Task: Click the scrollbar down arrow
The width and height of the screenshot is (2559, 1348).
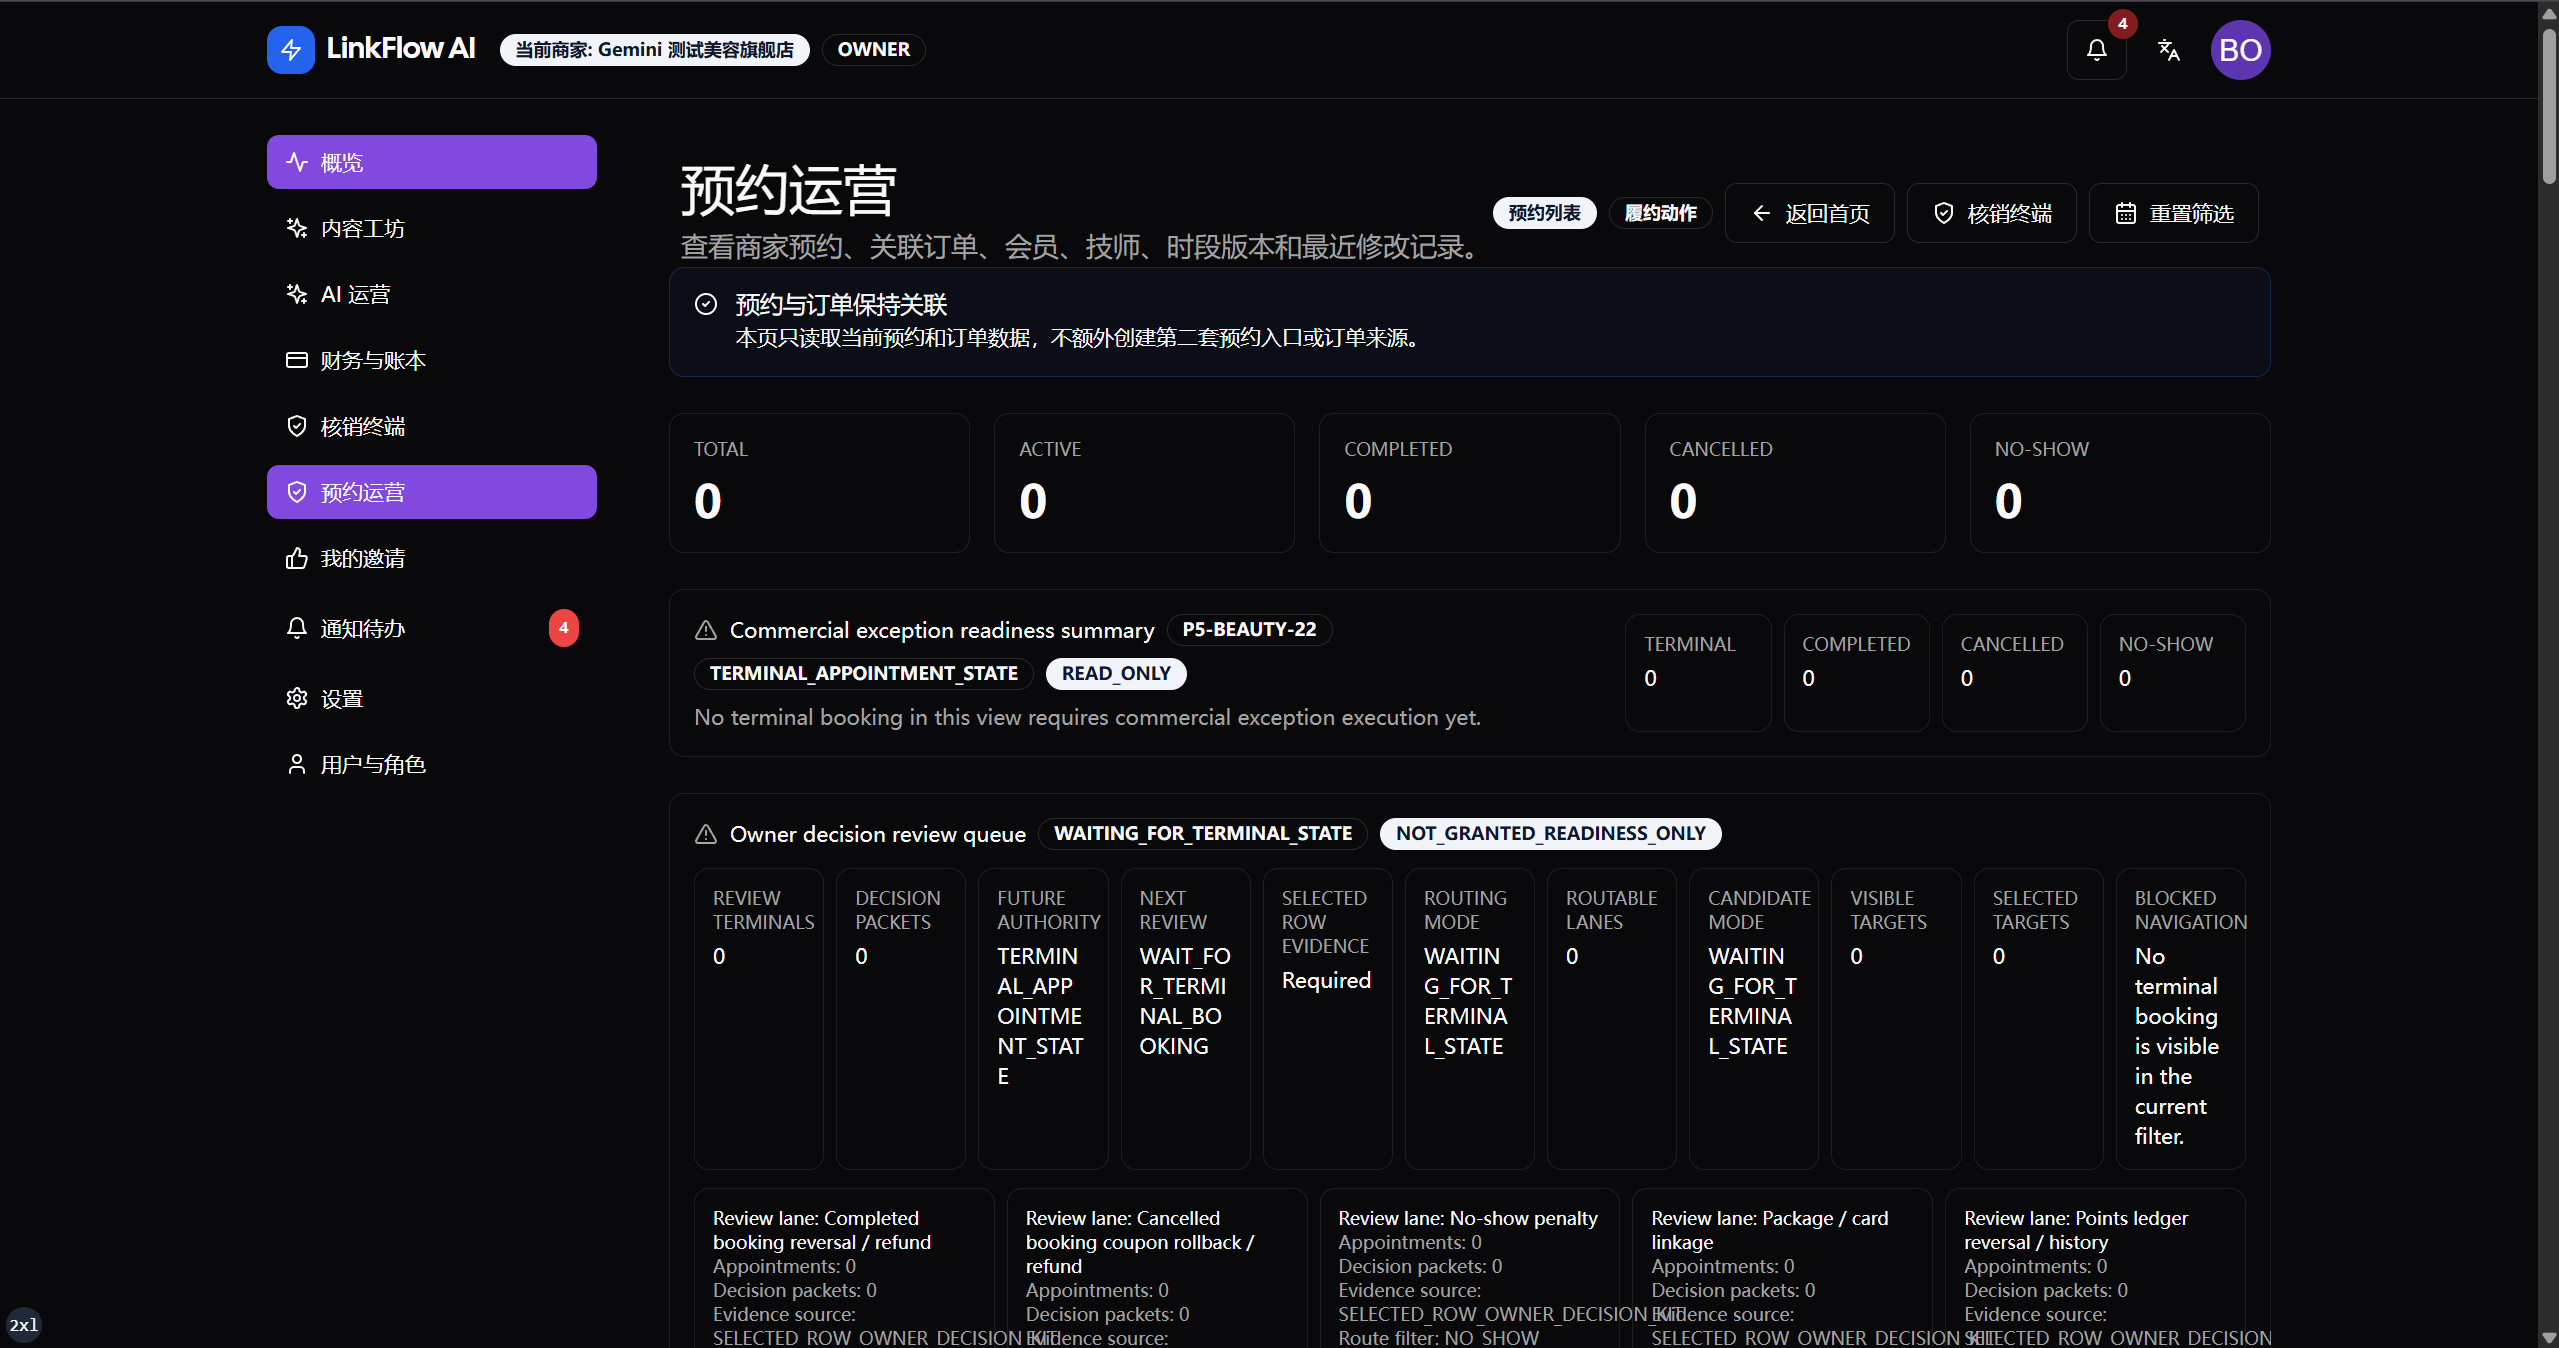Action: (2549, 1338)
